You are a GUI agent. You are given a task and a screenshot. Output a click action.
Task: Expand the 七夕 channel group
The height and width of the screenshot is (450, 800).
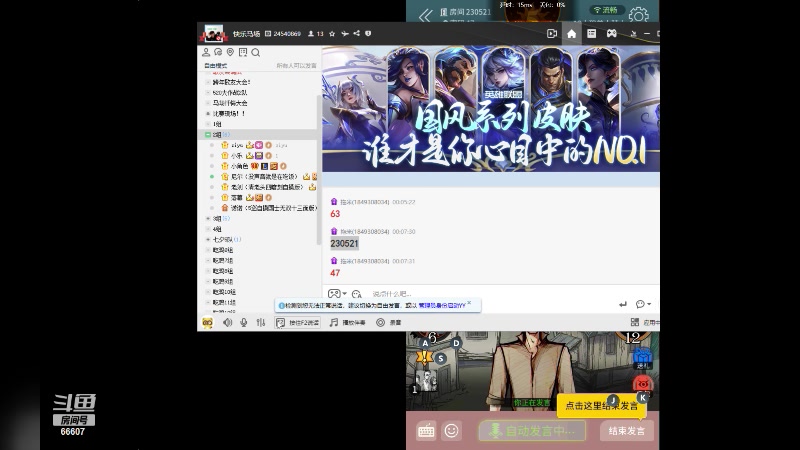tap(208, 239)
